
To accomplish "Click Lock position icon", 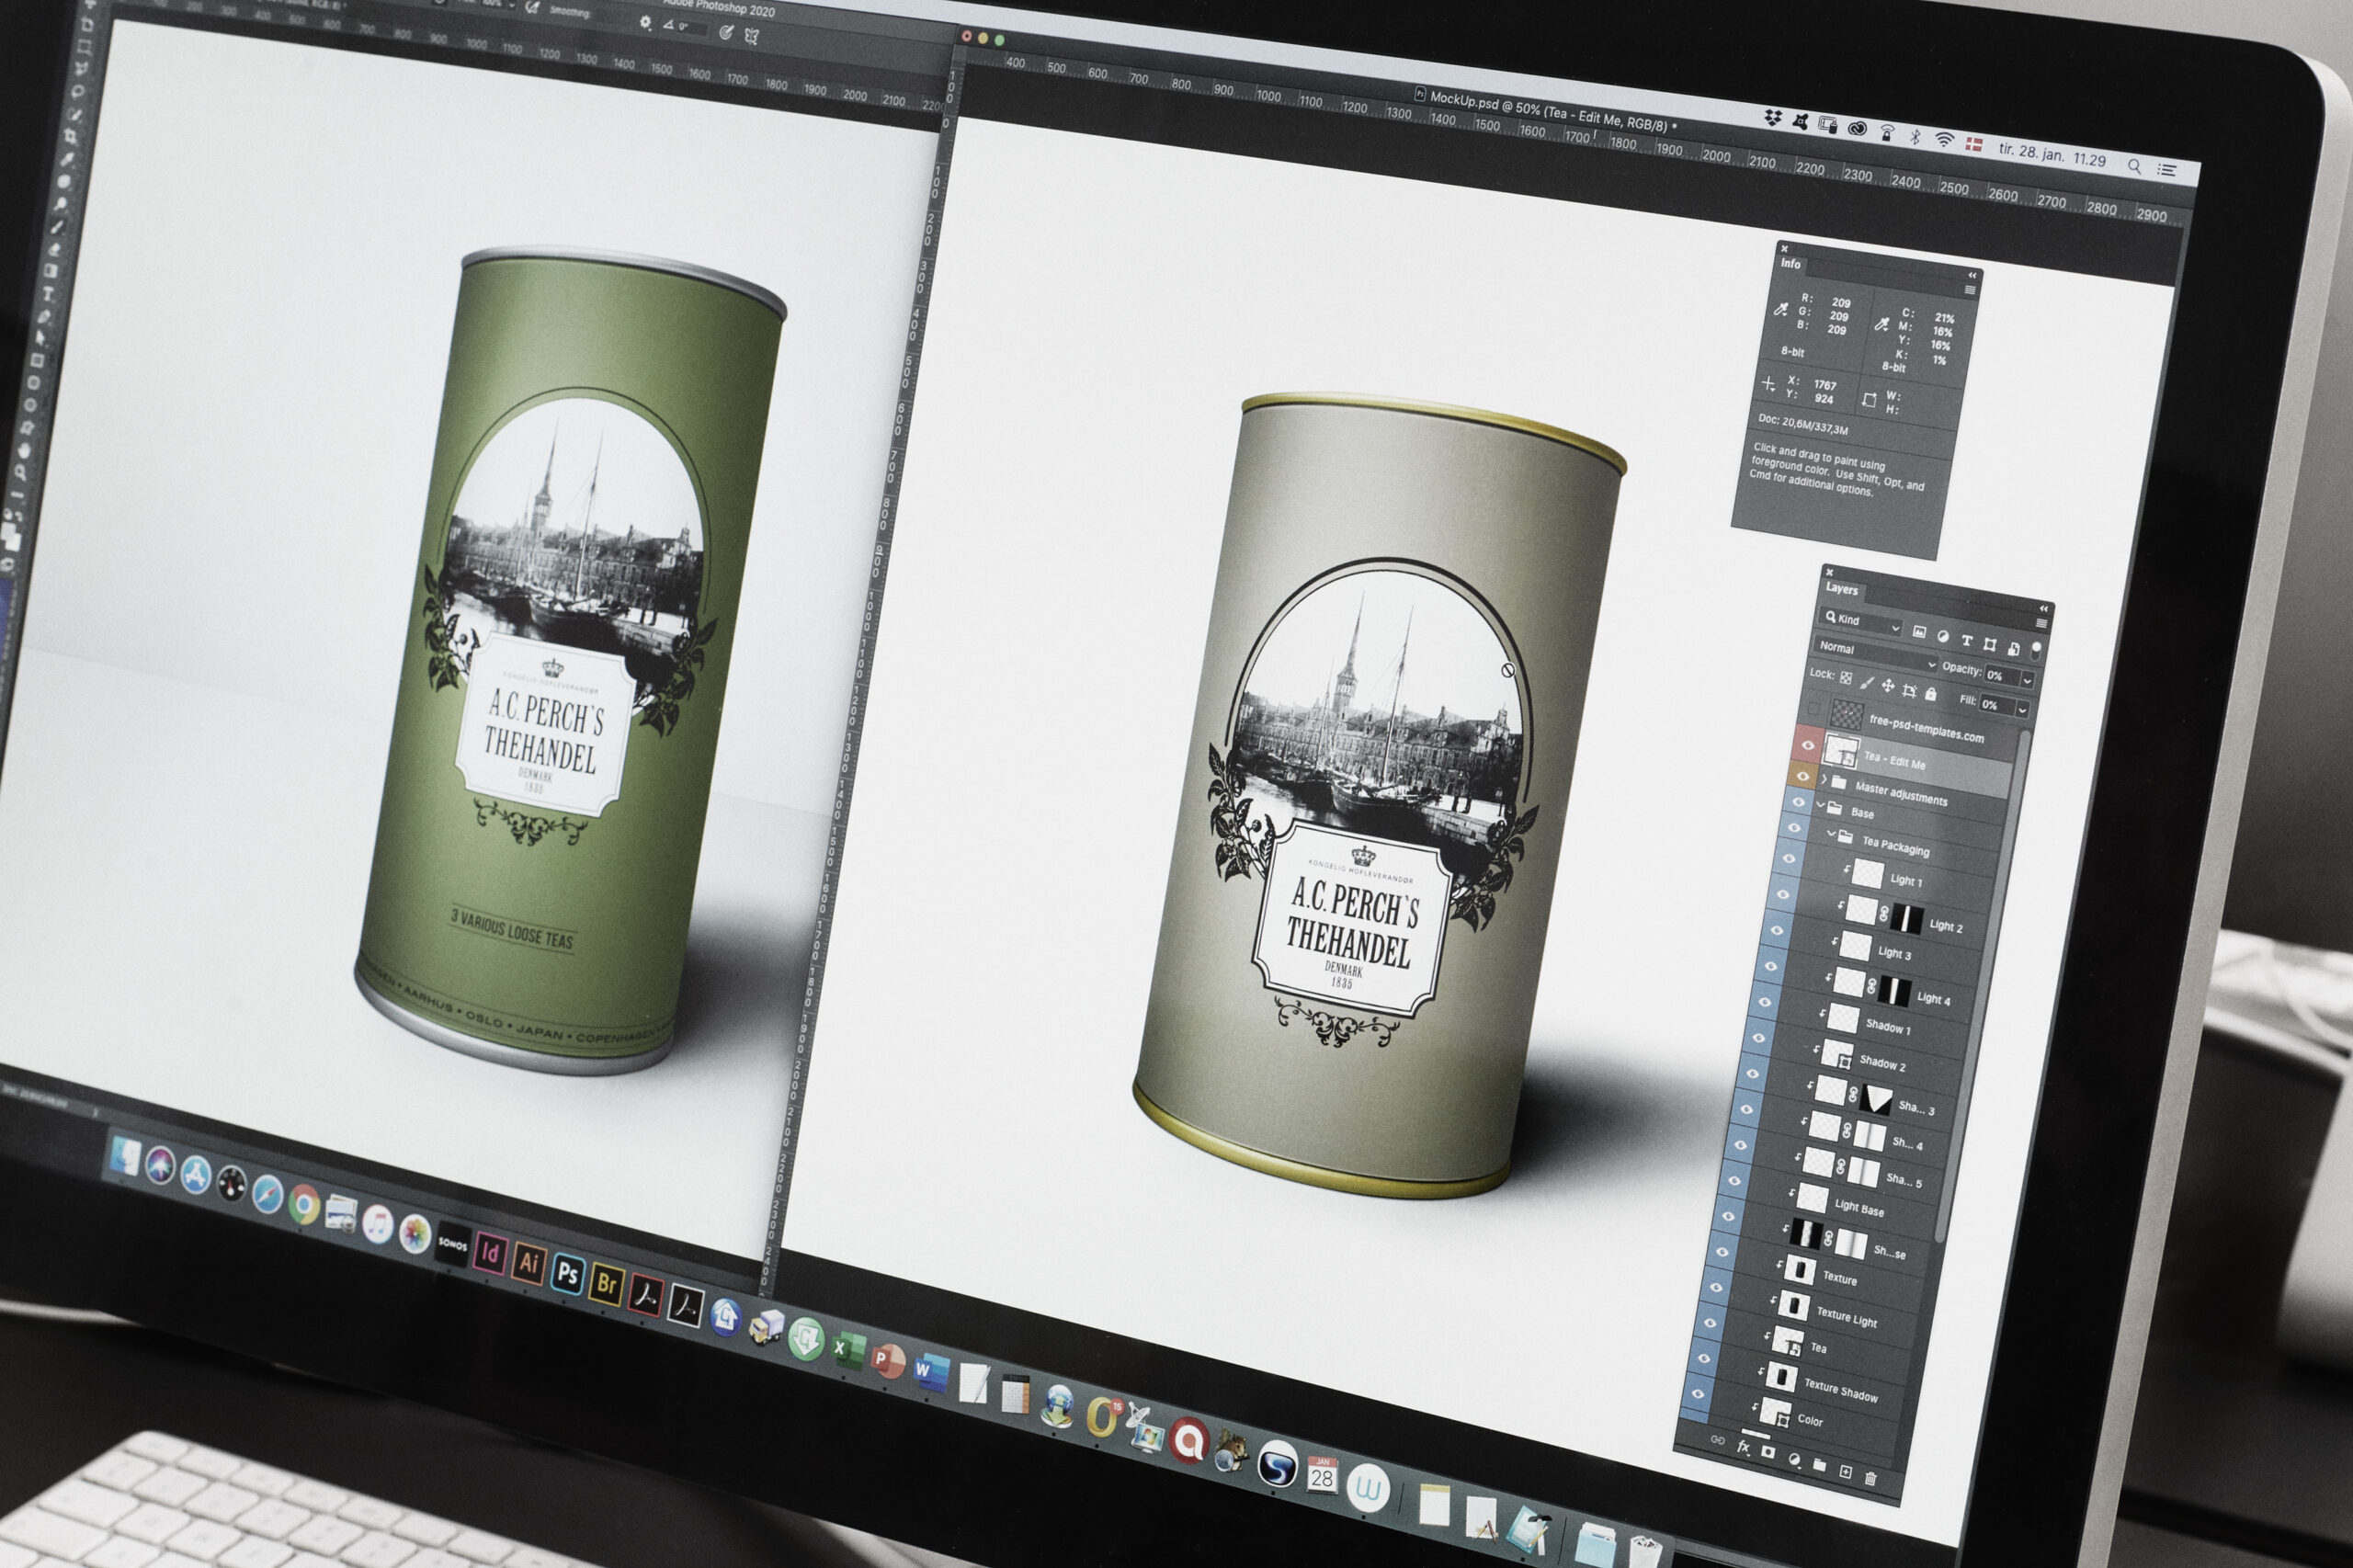I will click(x=1887, y=686).
